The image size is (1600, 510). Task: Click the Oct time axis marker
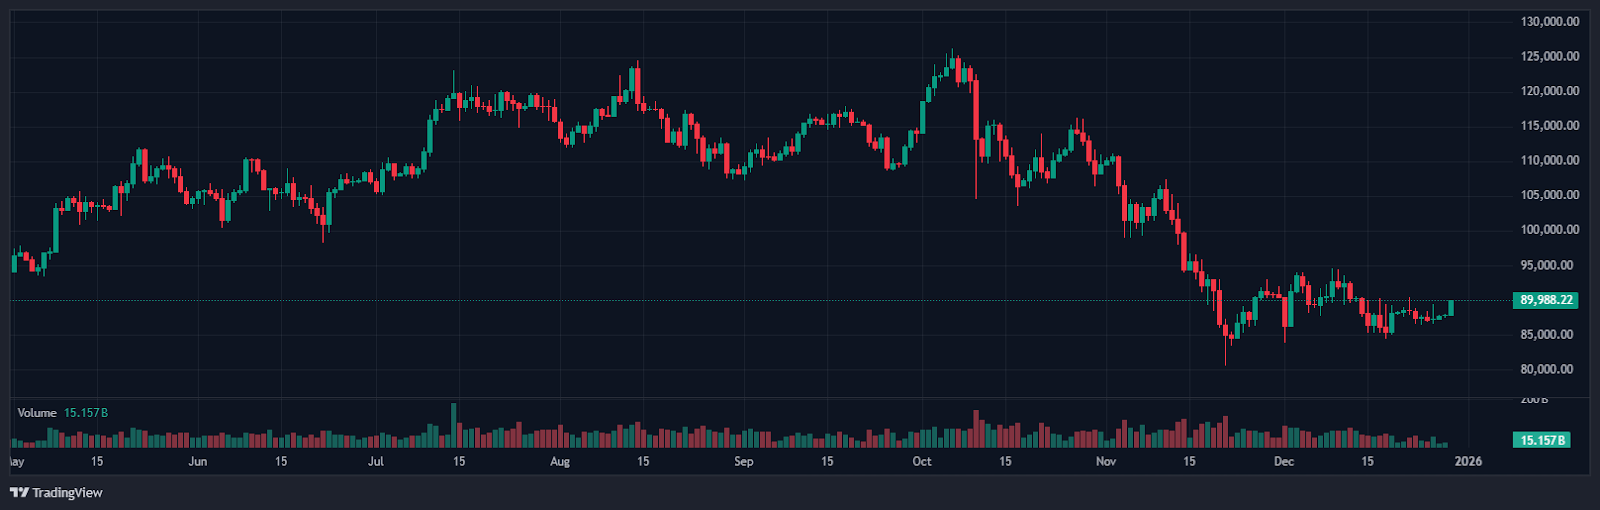(922, 461)
